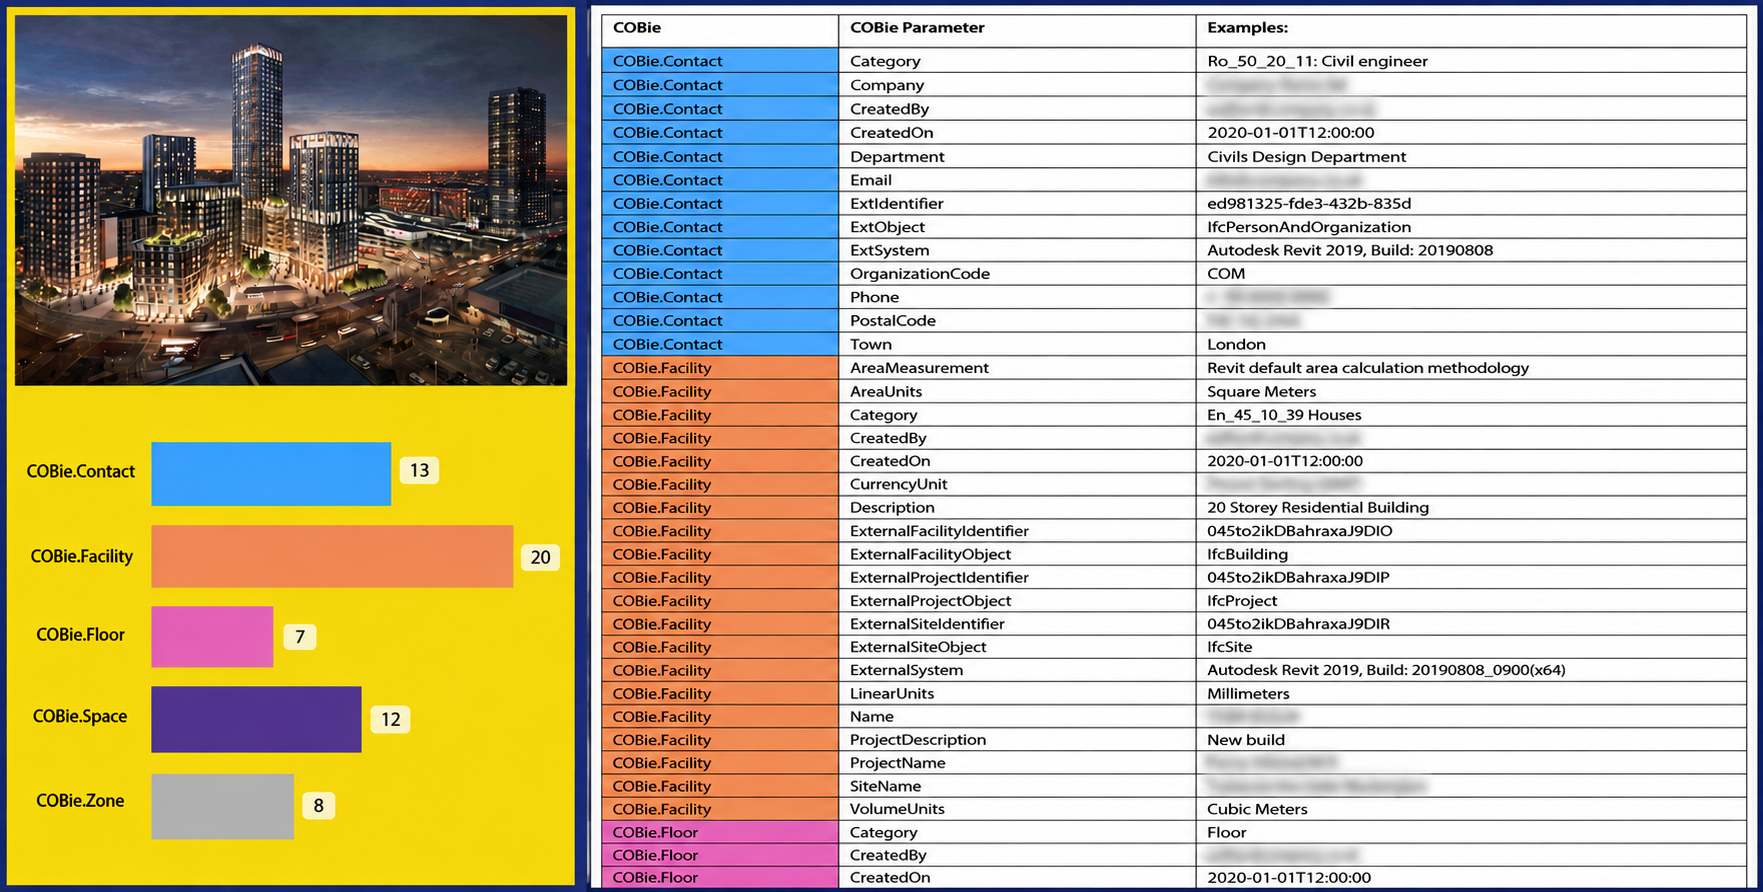Click the value label 8 beside Zone bar
The width and height of the screenshot is (1763, 892).
click(318, 805)
